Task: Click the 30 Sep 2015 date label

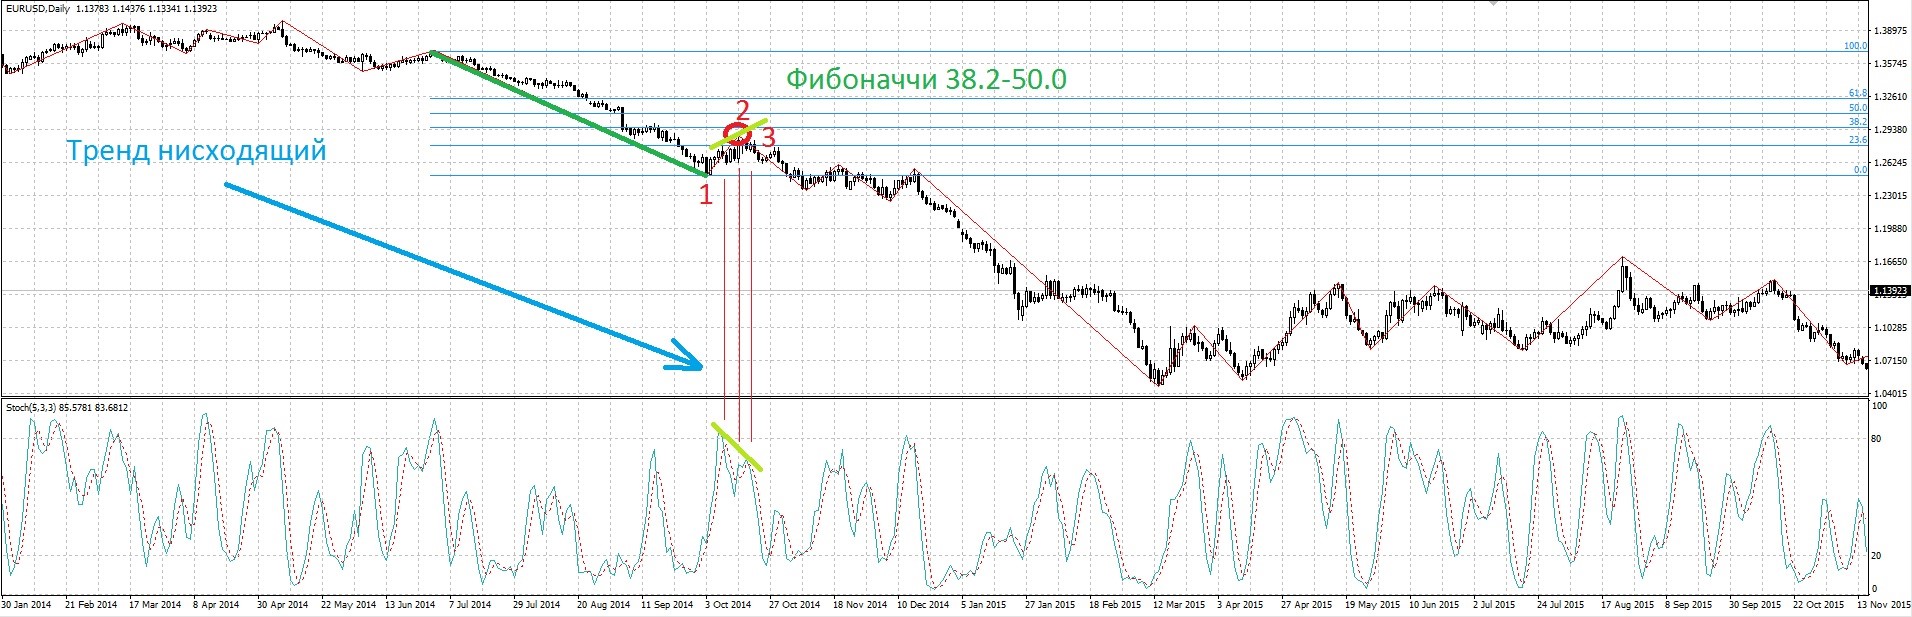Action: click(x=1755, y=605)
